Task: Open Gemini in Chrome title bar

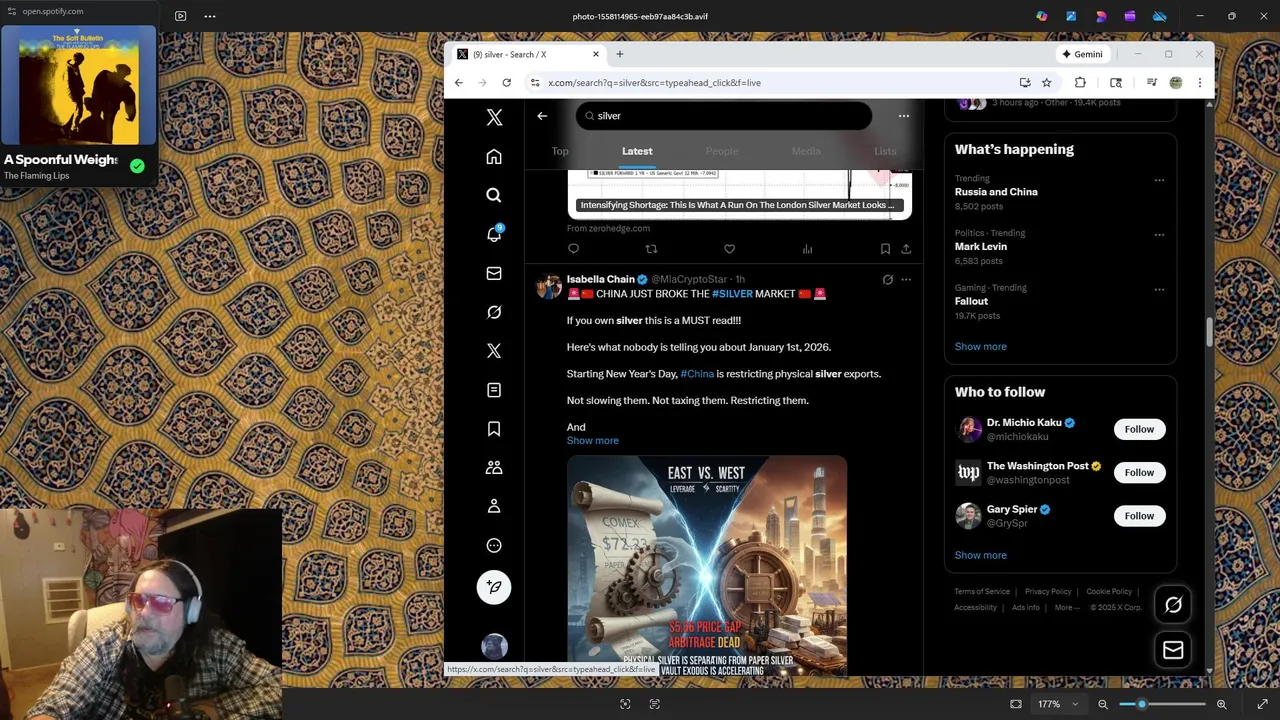Action: pyautogui.click(x=1083, y=54)
